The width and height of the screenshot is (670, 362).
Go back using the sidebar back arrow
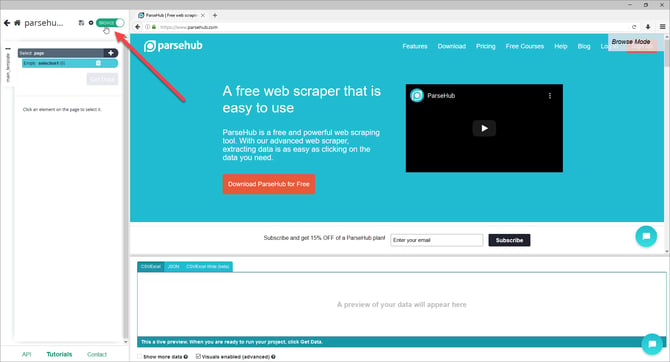point(7,23)
